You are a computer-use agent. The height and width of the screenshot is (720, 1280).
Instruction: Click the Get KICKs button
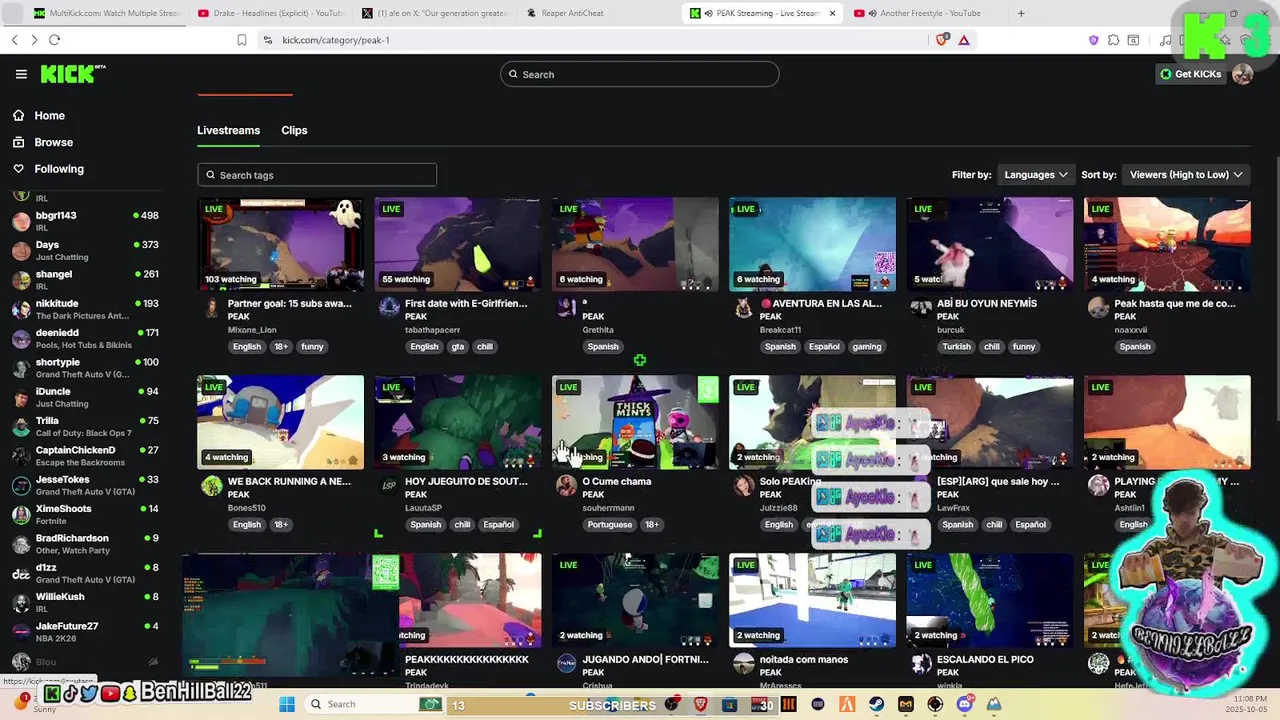pyautogui.click(x=1191, y=74)
